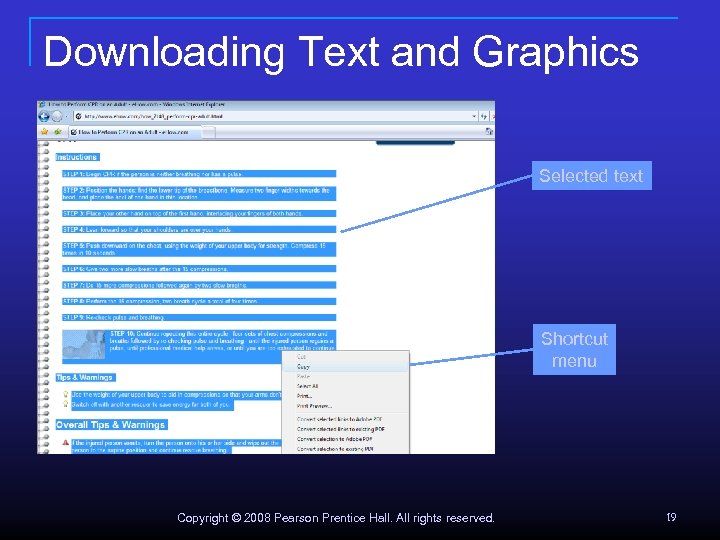Choose Select All in the shortcut menu

pos(345,386)
